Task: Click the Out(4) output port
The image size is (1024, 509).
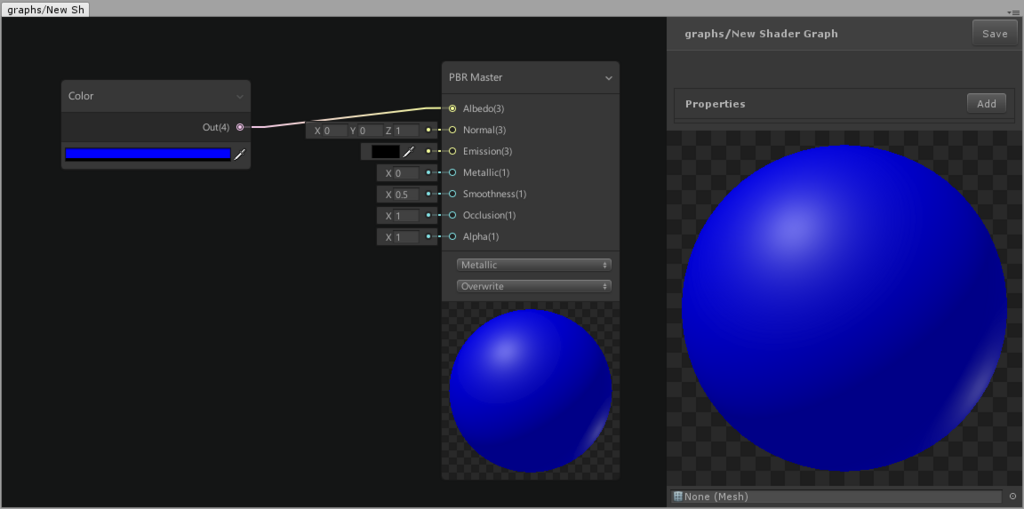Action: click(240, 127)
